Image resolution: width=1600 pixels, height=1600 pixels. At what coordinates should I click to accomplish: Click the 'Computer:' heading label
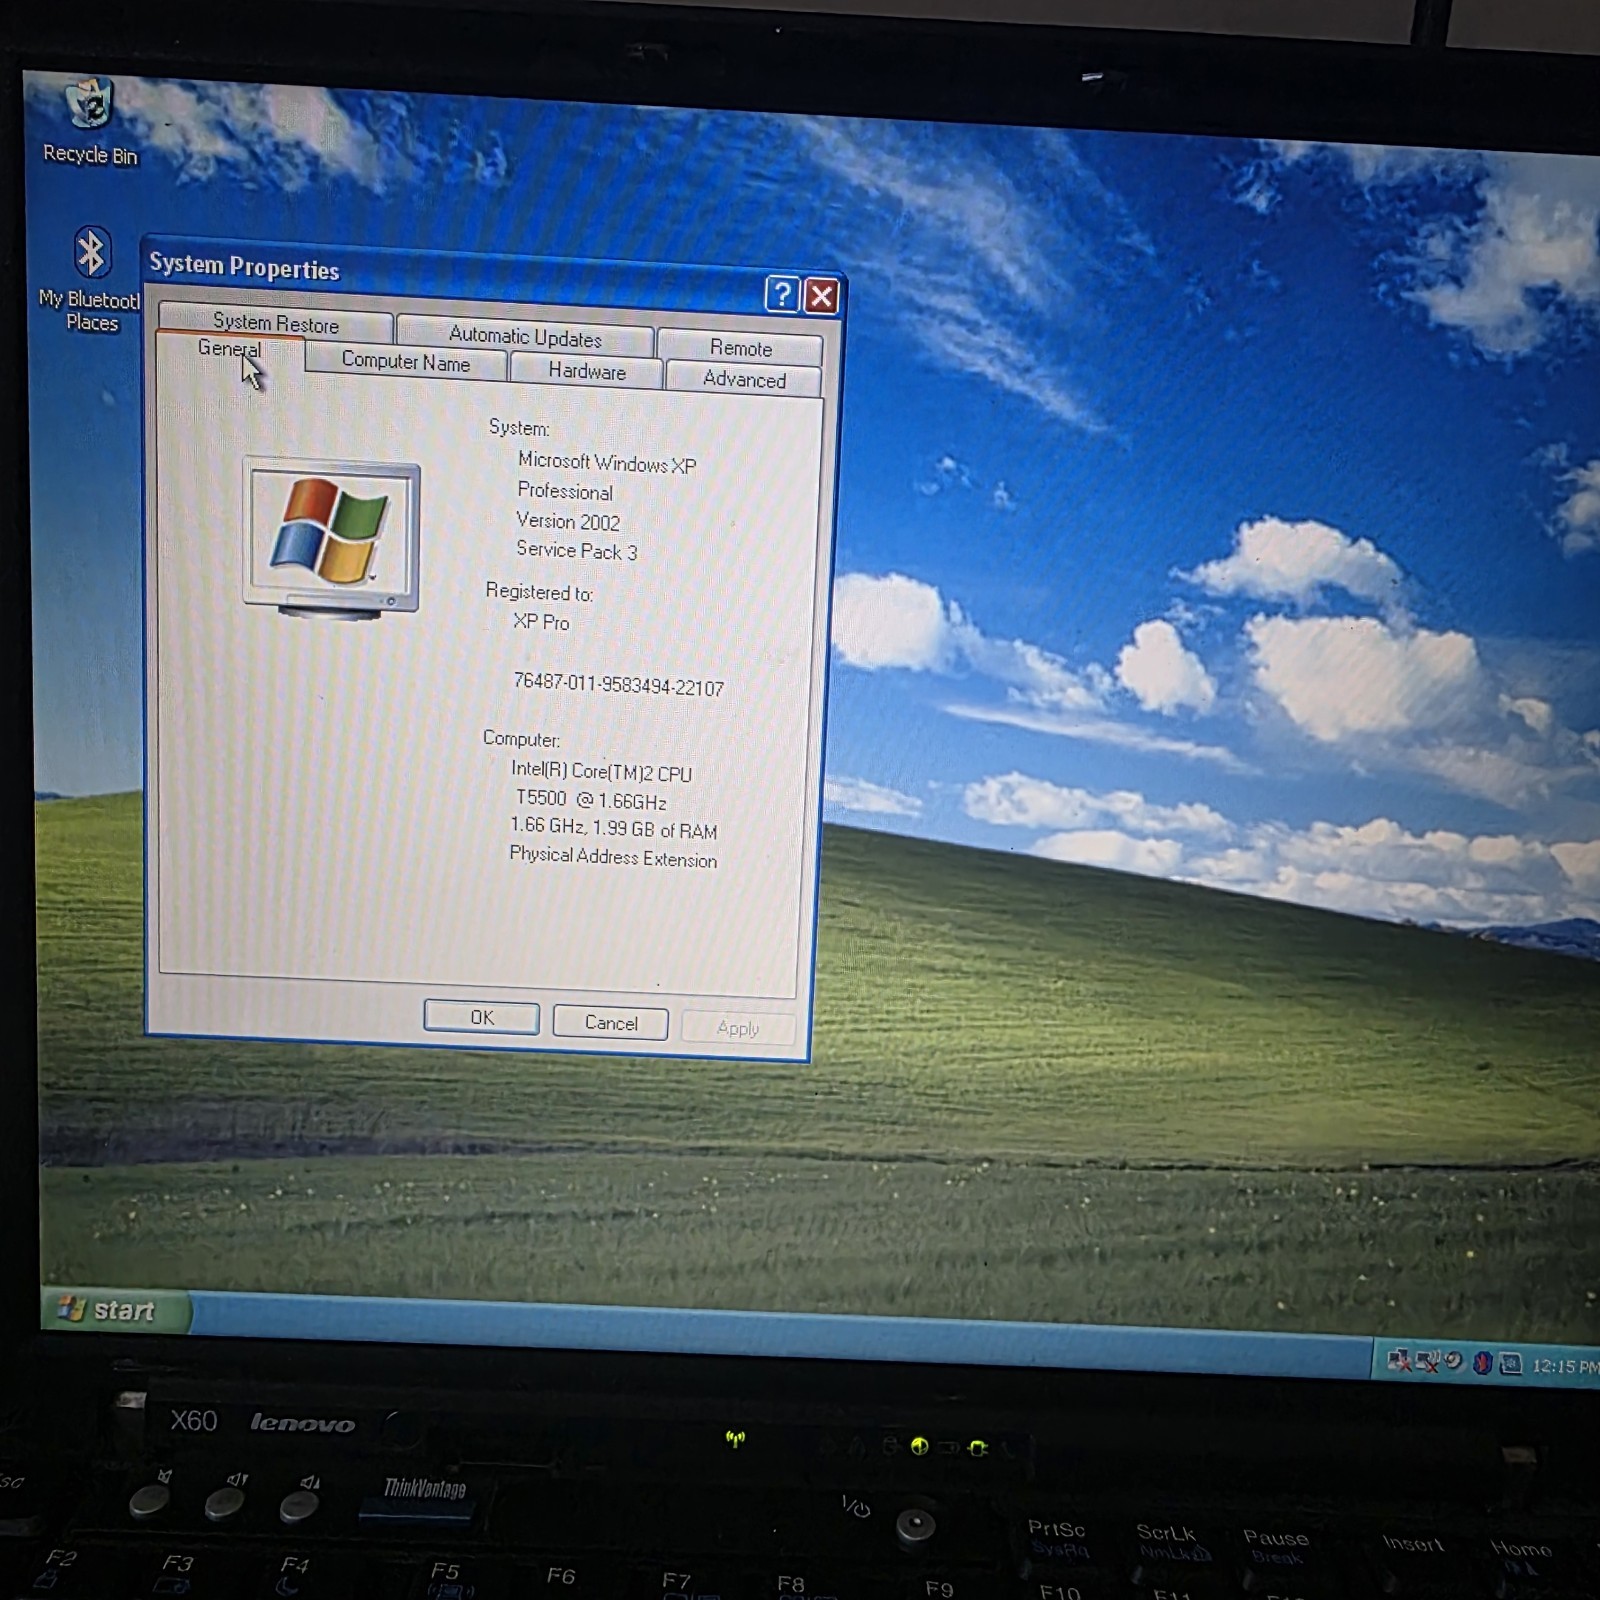[x=521, y=739]
